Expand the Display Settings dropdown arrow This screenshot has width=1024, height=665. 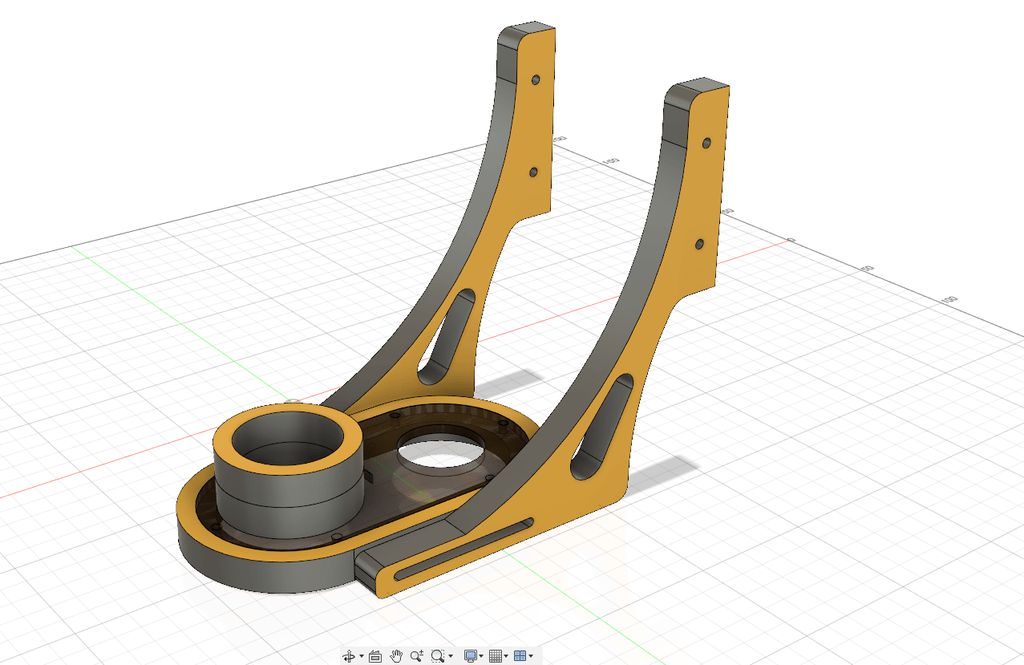(481, 656)
